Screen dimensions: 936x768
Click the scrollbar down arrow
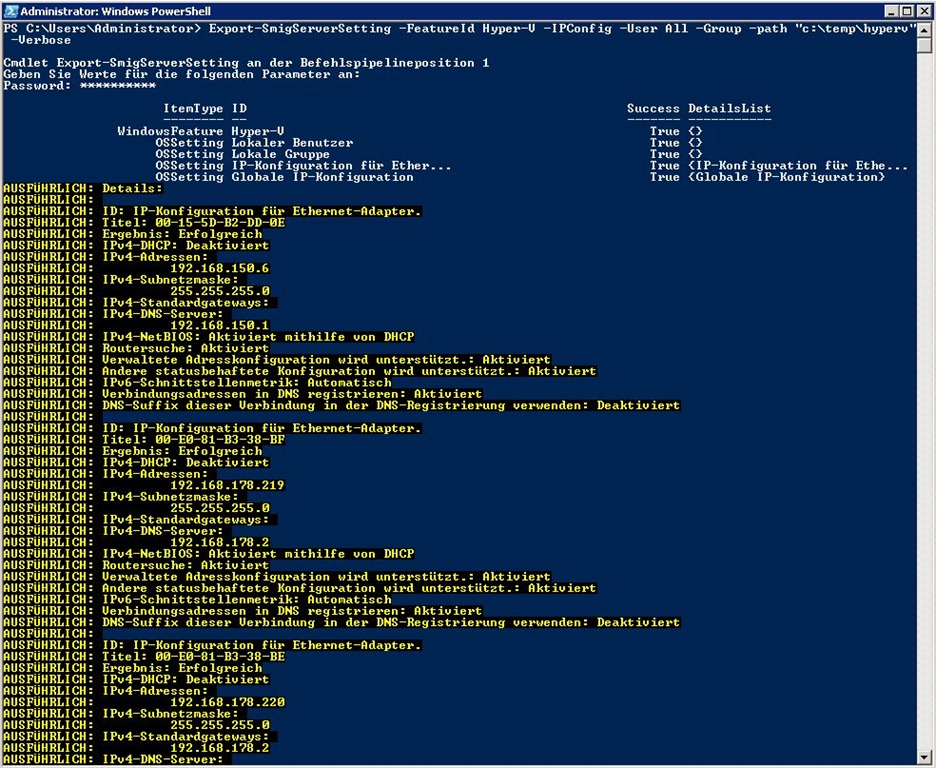(x=925, y=759)
